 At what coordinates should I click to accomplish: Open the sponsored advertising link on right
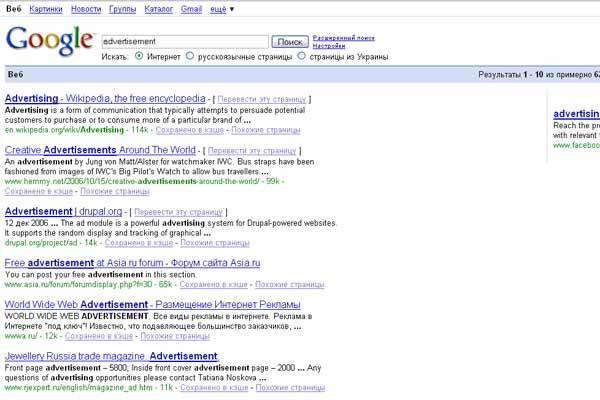(x=576, y=114)
